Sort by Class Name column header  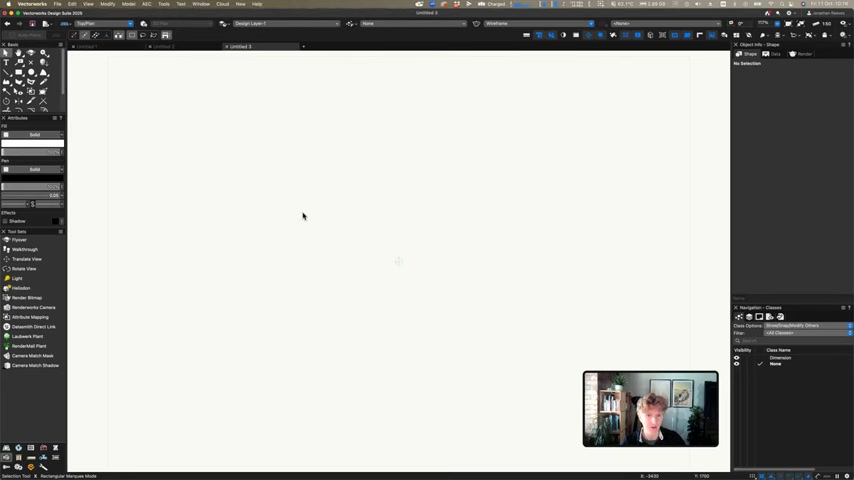[x=778, y=350]
